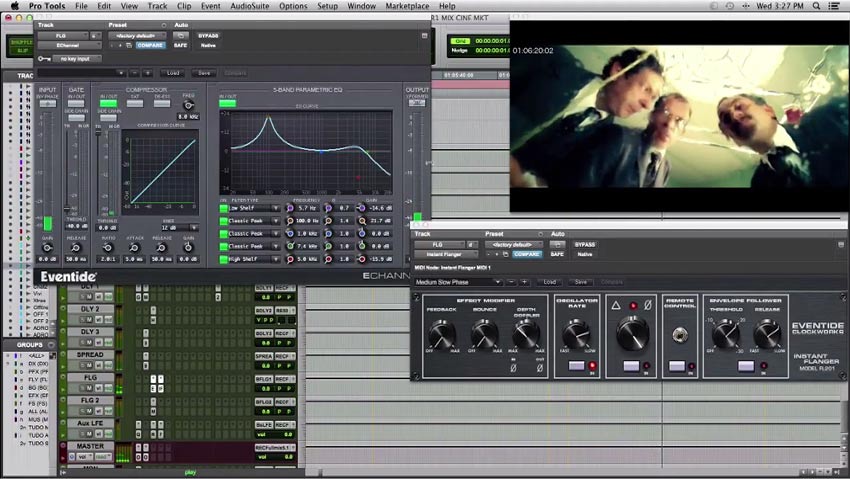This screenshot has height=479, width=850.
Task: Open the Instant Flanger plugin selector
Action: [x=447, y=254]
